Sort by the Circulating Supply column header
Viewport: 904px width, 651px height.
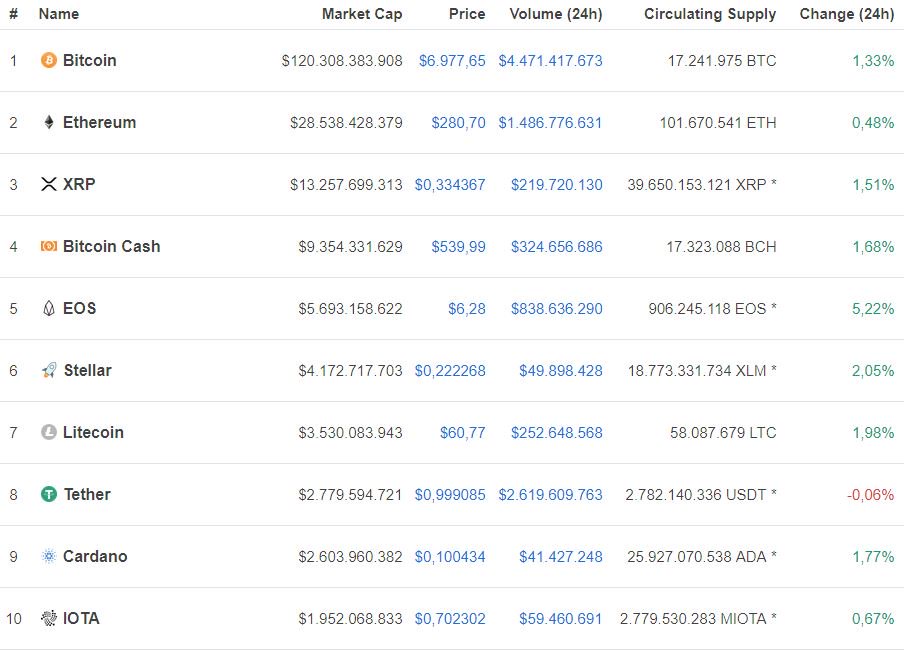pos(710,14)
